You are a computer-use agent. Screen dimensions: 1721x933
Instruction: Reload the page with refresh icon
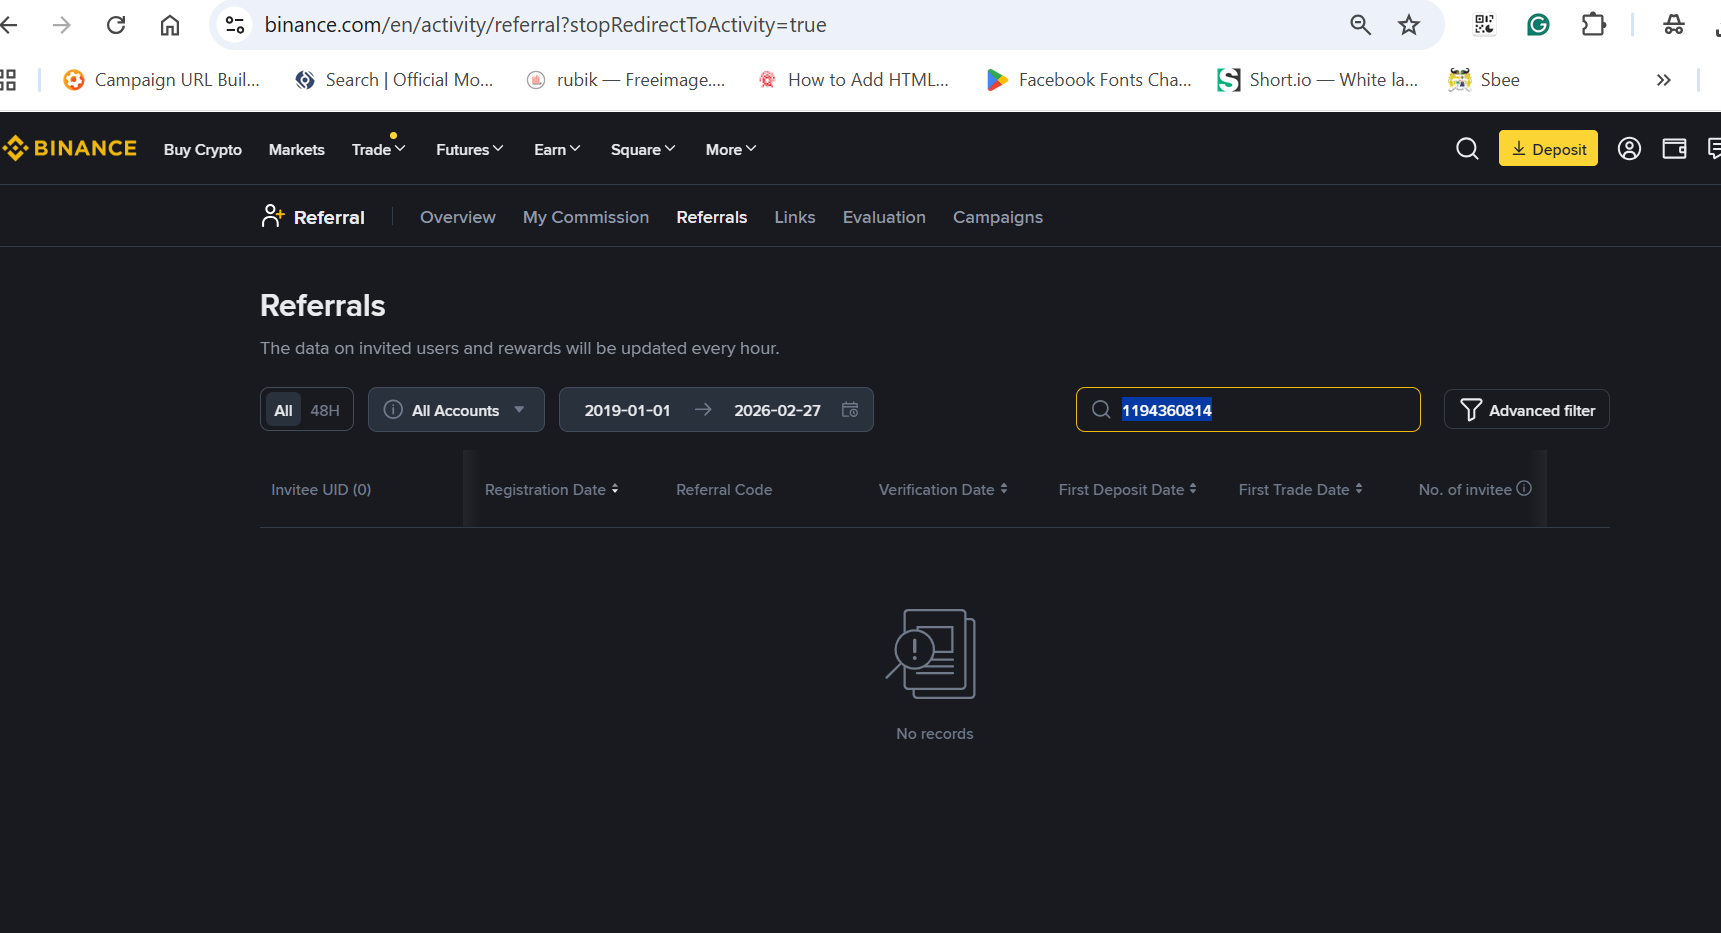[x=116, y=25]
